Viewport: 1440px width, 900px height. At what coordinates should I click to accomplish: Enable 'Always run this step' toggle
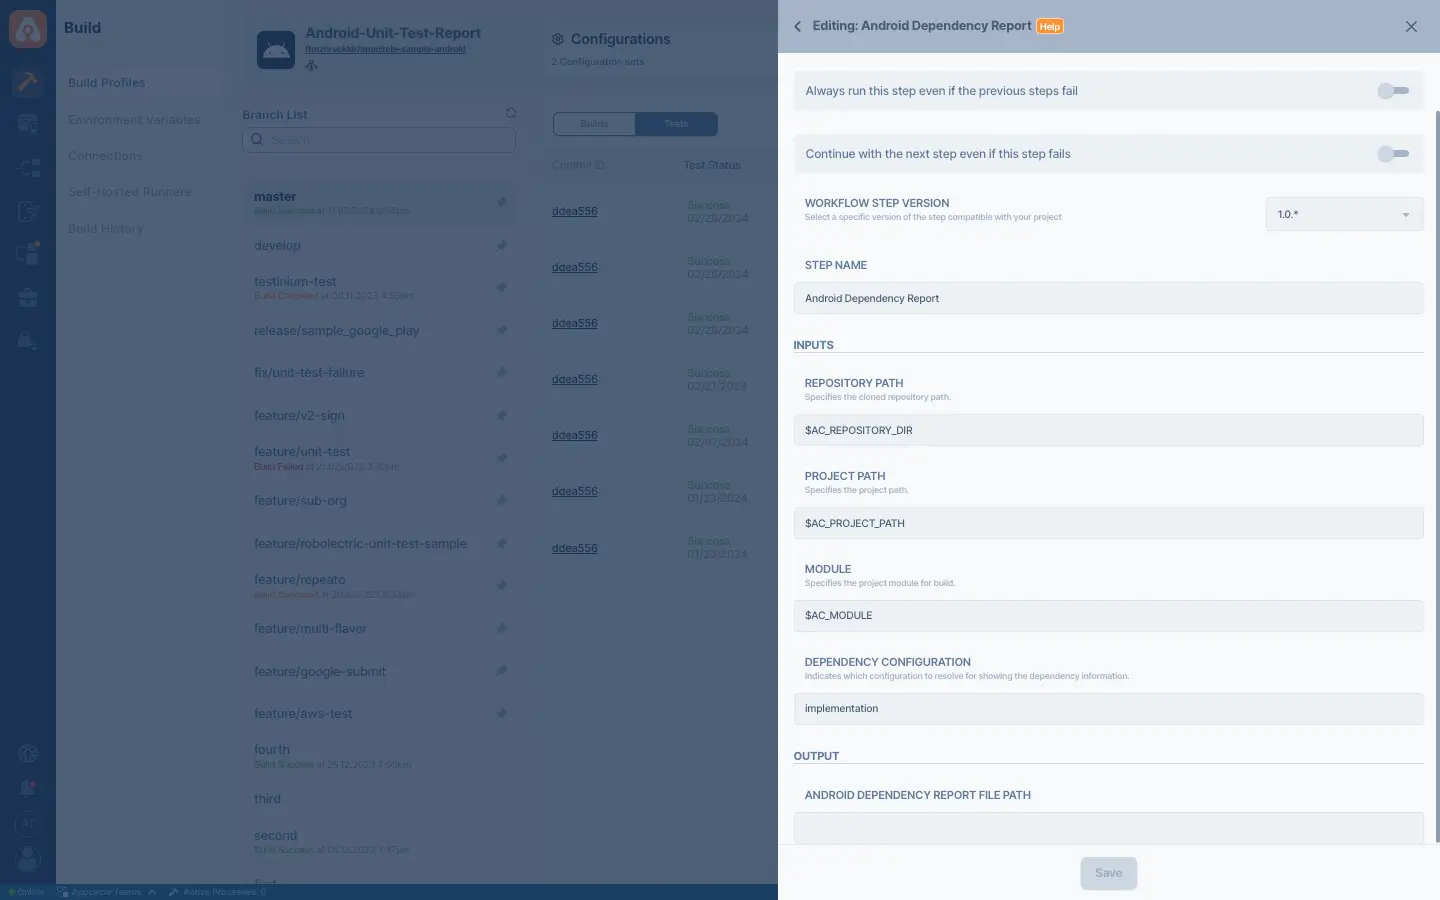pyautogui.click(x=1393, y=91)
